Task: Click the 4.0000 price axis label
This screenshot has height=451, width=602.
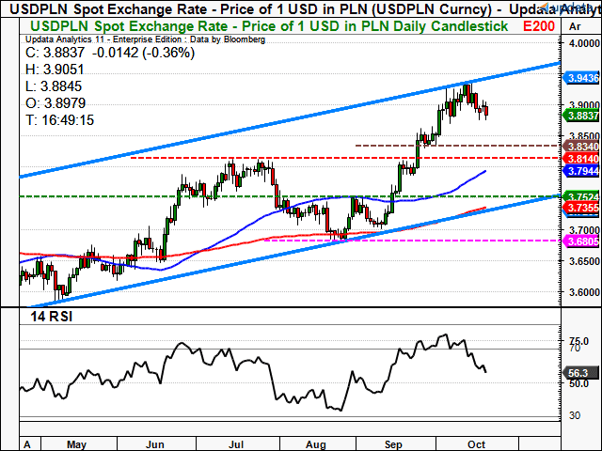Action: coord(584,43)
